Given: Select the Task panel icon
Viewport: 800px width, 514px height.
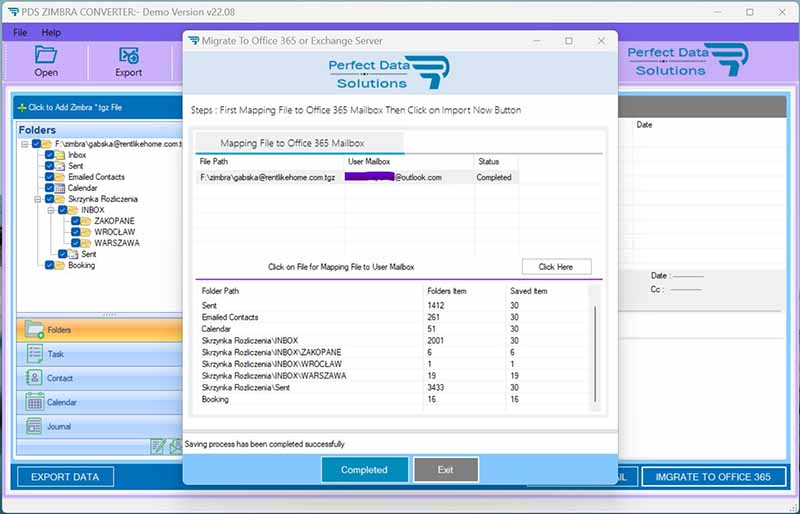Looking at the screenshot, I should tap(35, 354).
